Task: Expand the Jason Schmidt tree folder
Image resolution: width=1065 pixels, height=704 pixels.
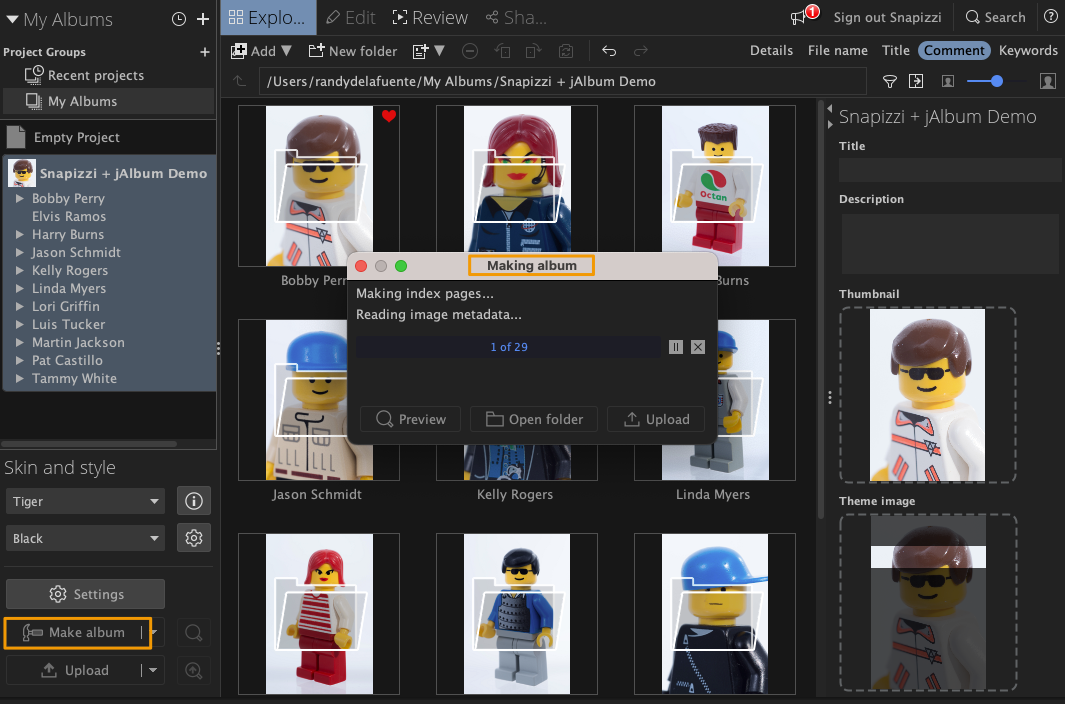Action: coord(20,252)
